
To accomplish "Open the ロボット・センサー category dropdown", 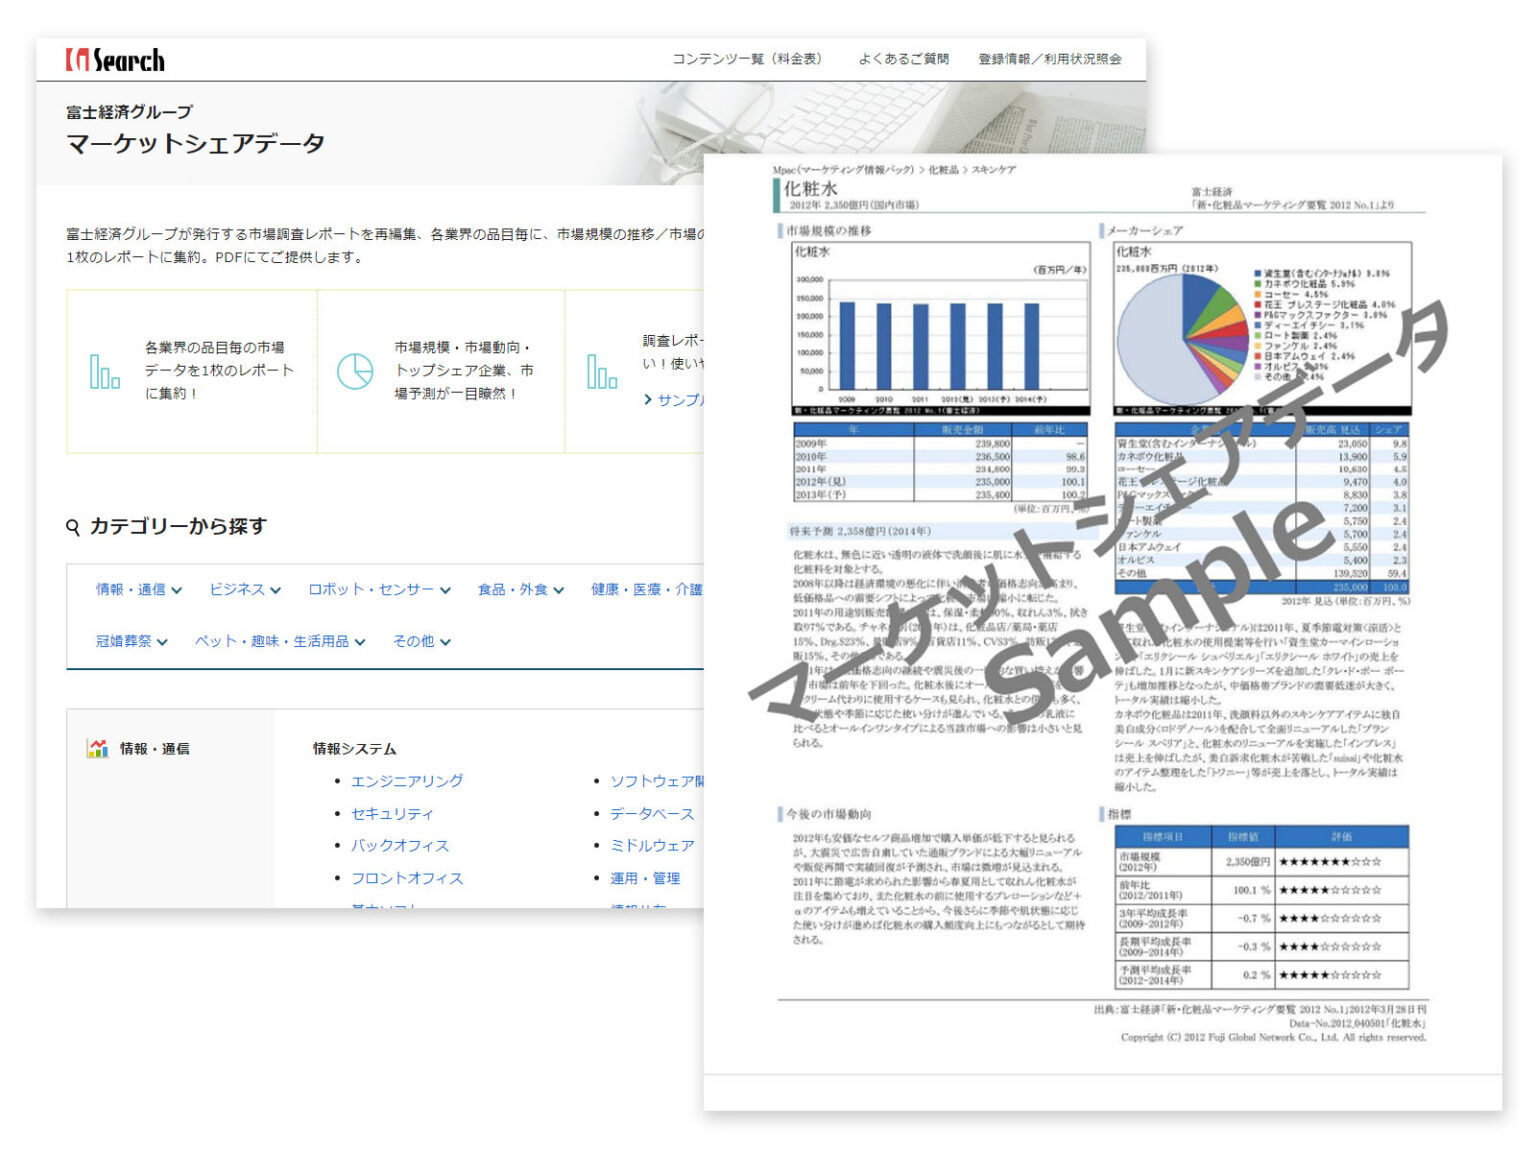I will (379, 590).
